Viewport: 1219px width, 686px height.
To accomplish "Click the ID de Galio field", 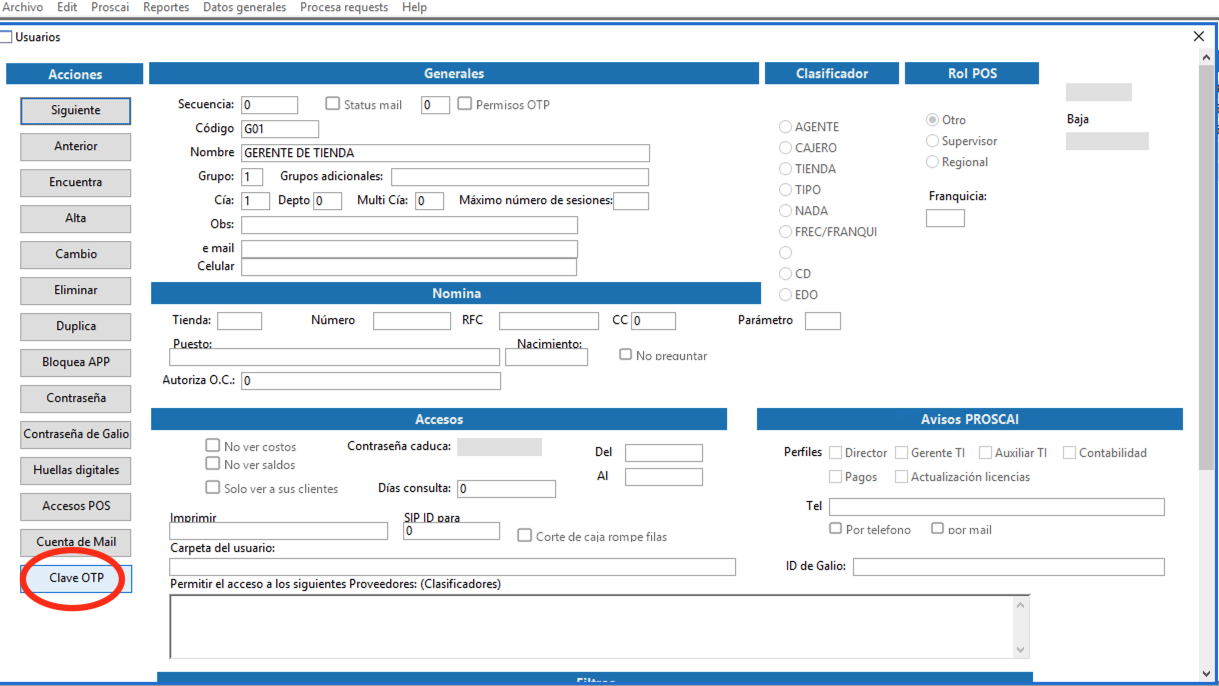I will (1009, 567).
